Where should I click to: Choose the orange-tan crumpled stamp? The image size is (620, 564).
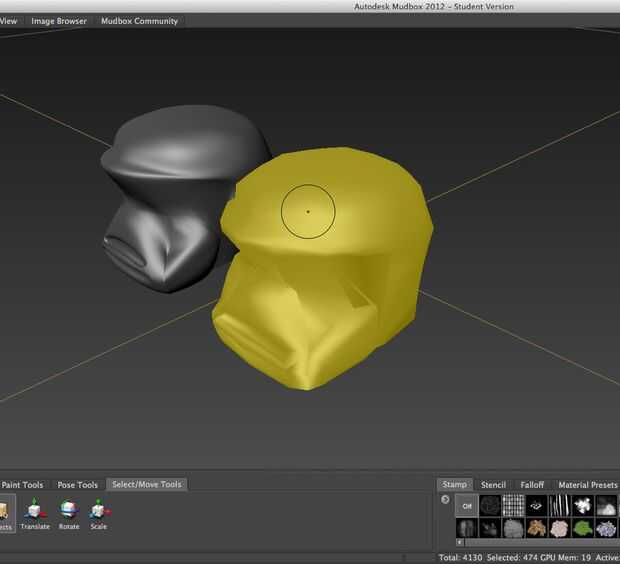coord(537,528)
